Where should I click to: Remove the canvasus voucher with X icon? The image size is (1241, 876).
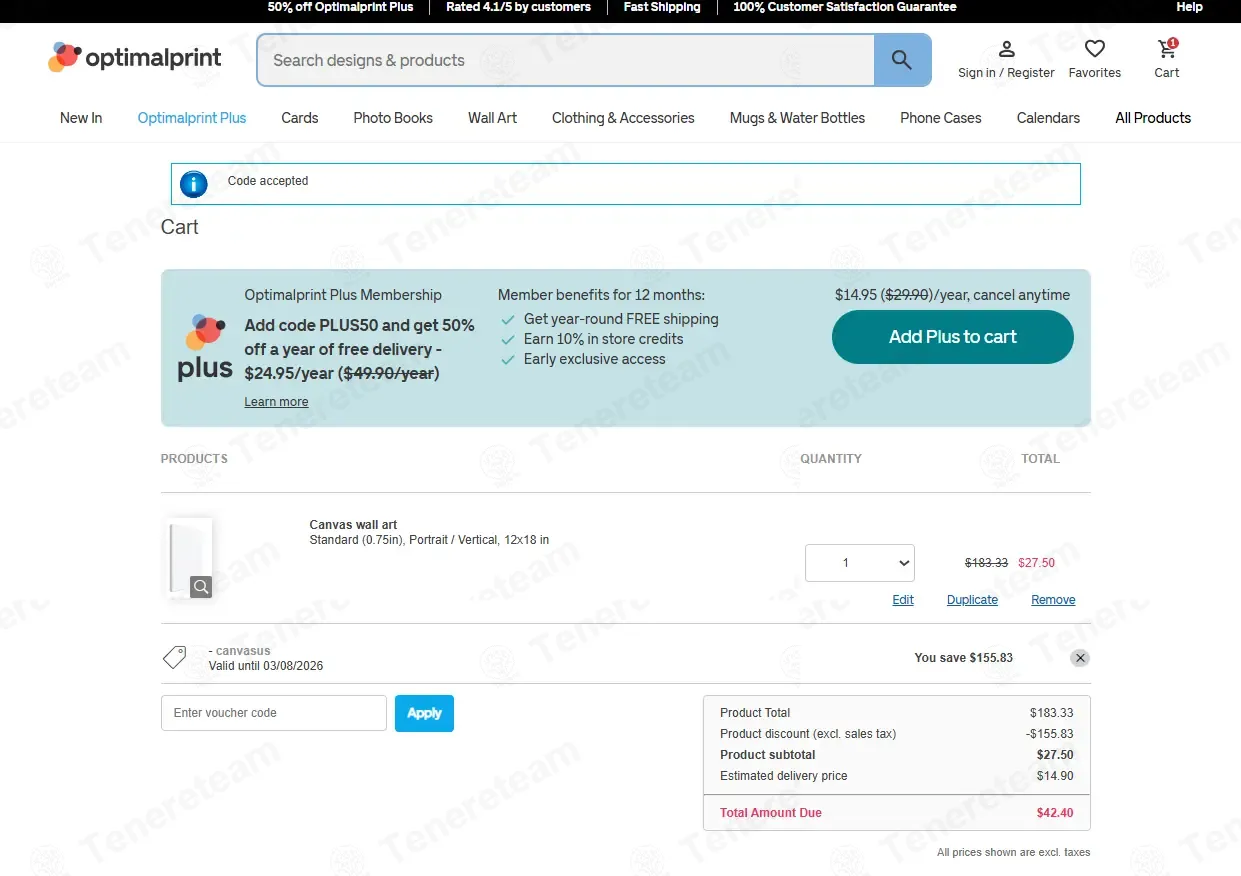[x=1080, y=658]
